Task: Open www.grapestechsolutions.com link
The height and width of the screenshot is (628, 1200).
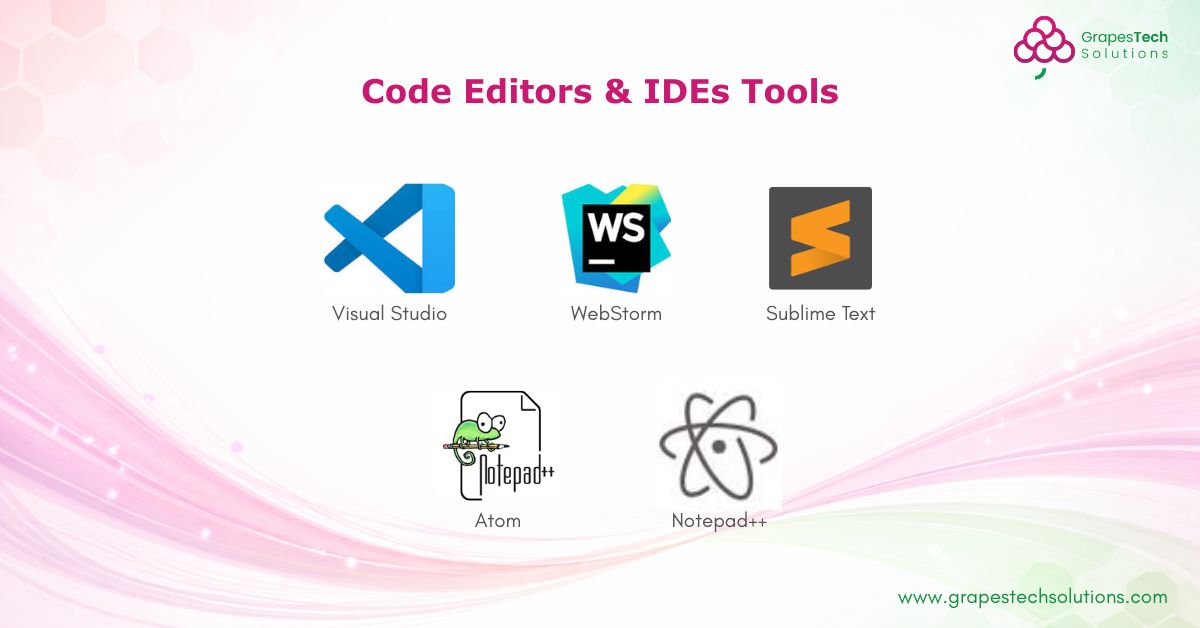Action: (x=1033, y=595)
